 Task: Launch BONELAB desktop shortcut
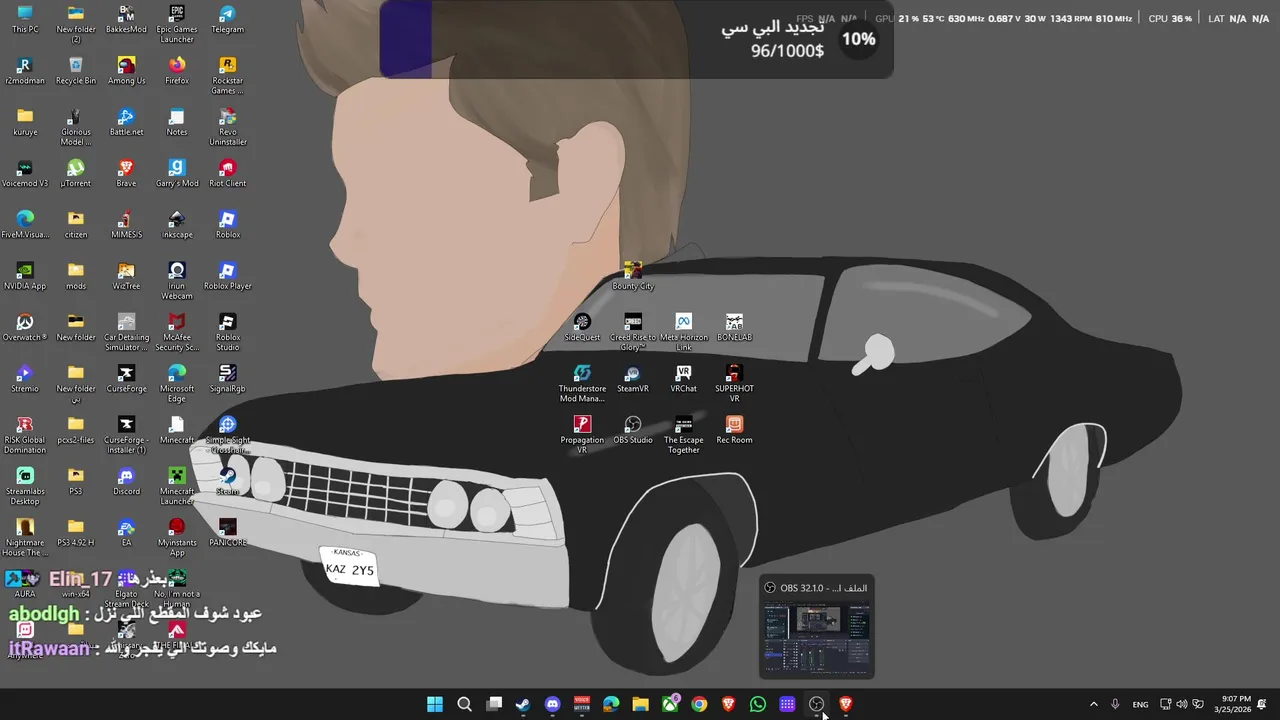click(734, 327)
